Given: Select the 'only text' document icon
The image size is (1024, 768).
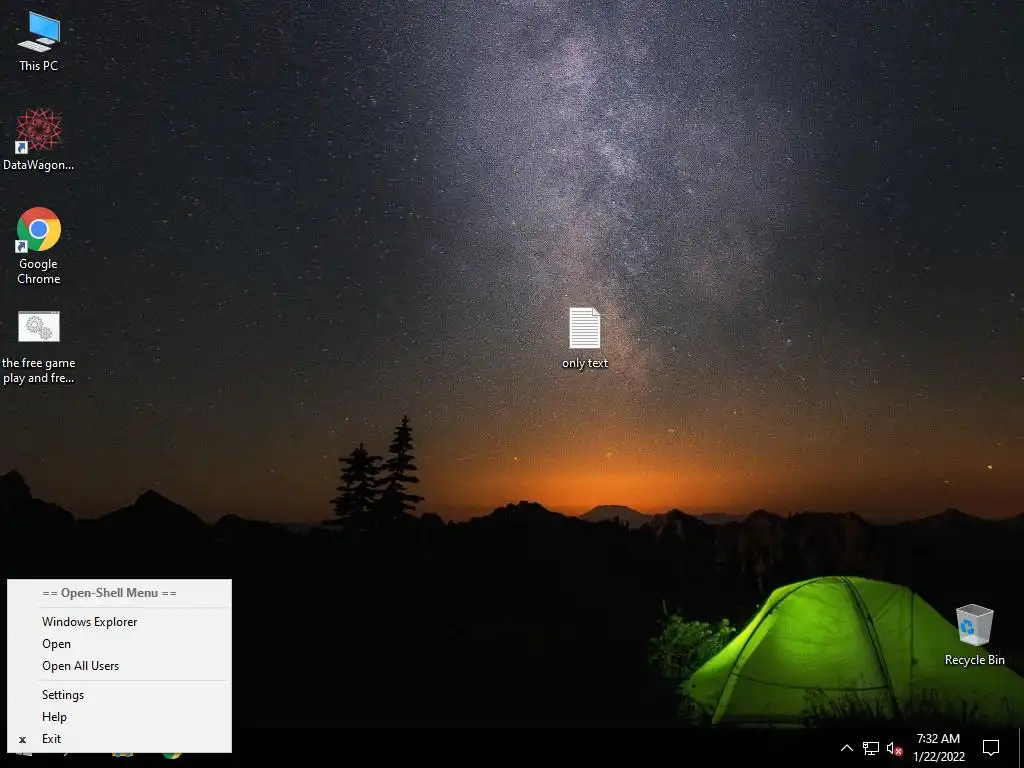Looking at the screenshot, I should pos(584,338).
